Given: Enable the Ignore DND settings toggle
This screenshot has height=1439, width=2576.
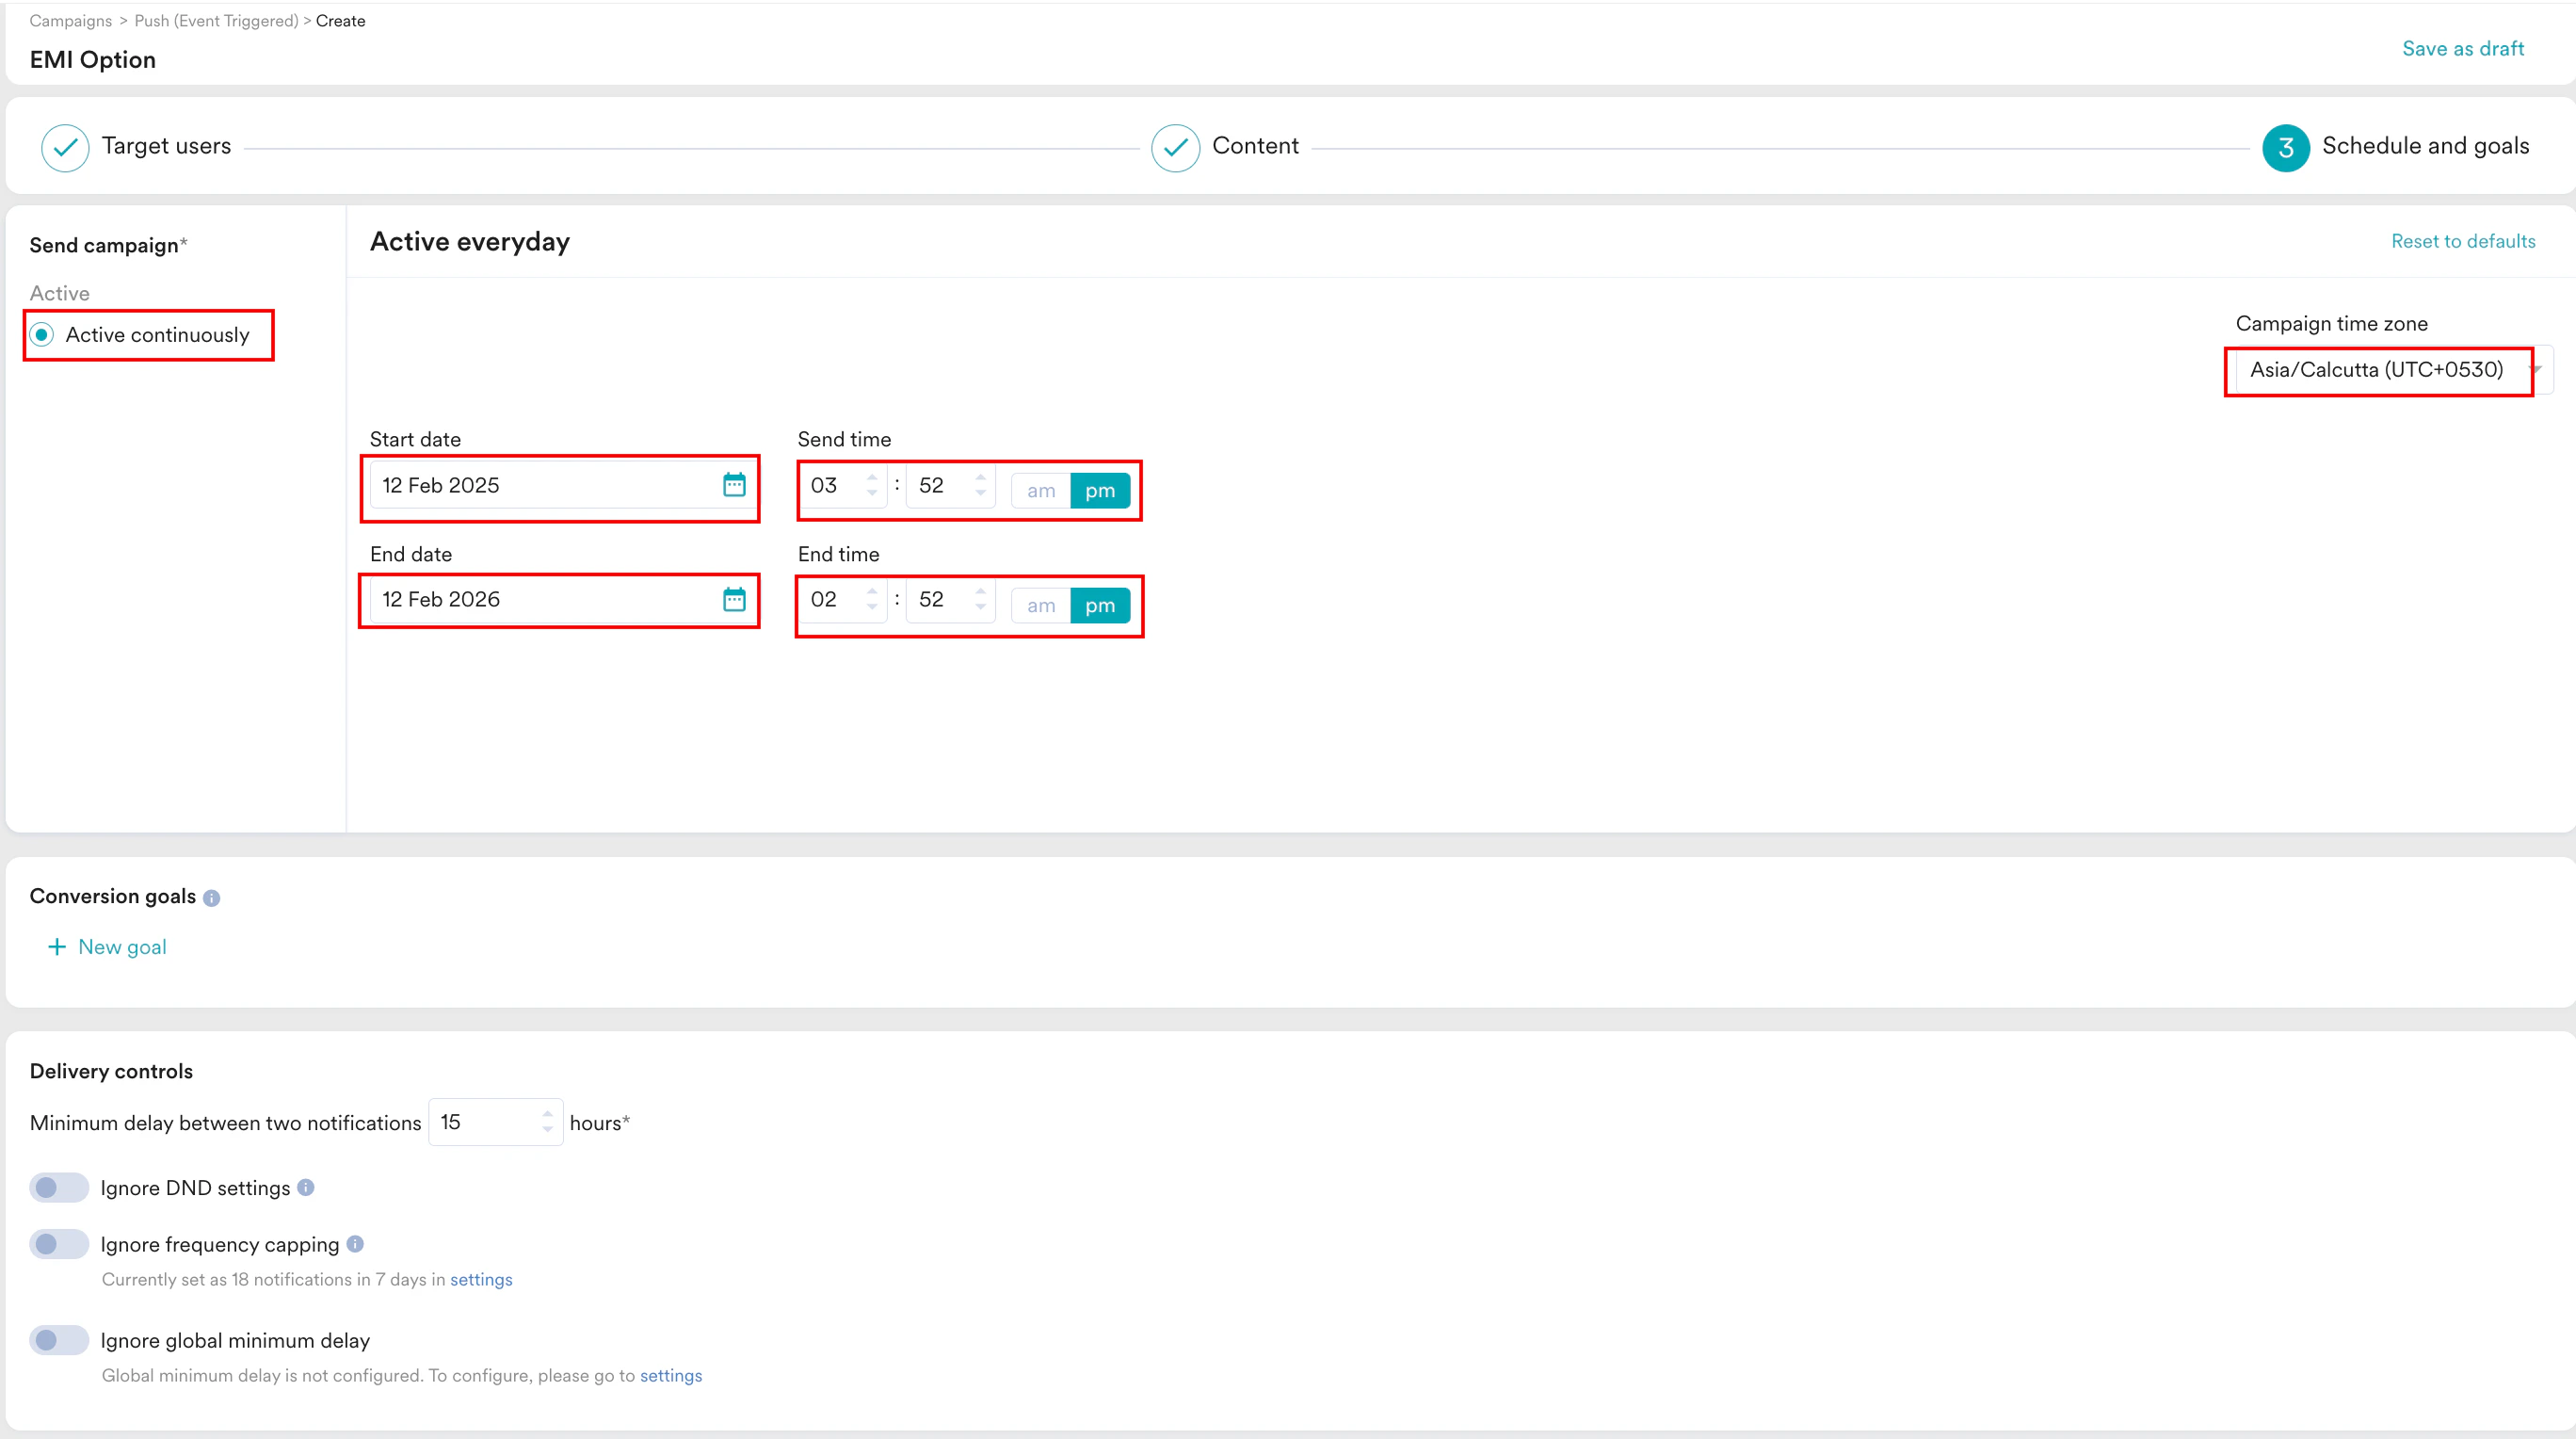Looking at the screenshot, I should click(x=59, y=1188).
